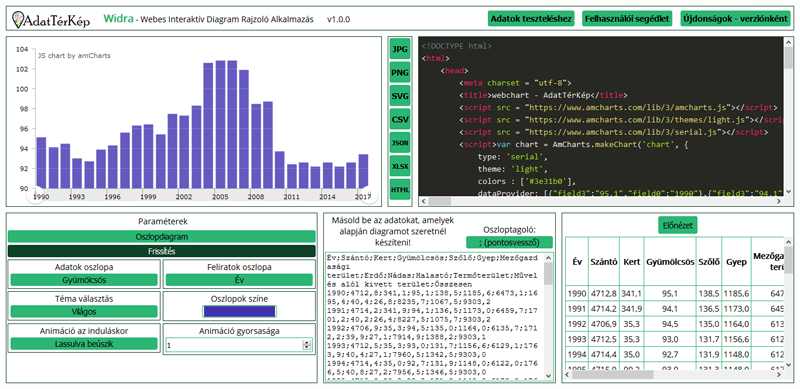Click the animation speed stepper arrows

point(307,345)
